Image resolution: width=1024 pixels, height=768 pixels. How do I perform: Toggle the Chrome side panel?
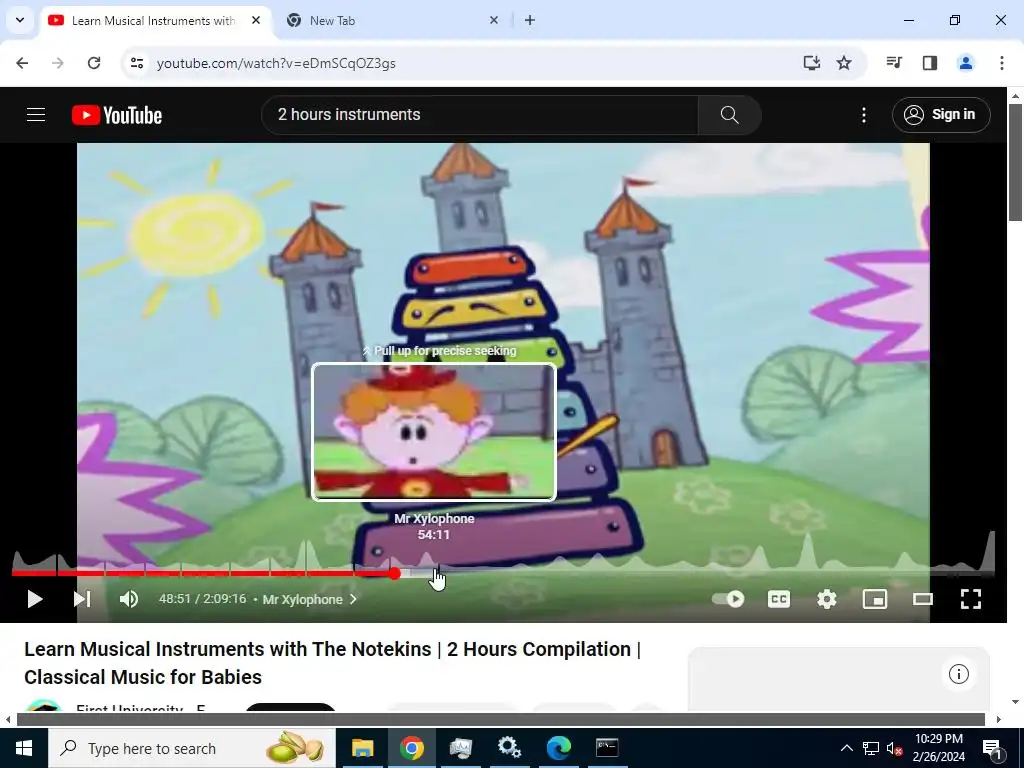[x=930, y=63]
